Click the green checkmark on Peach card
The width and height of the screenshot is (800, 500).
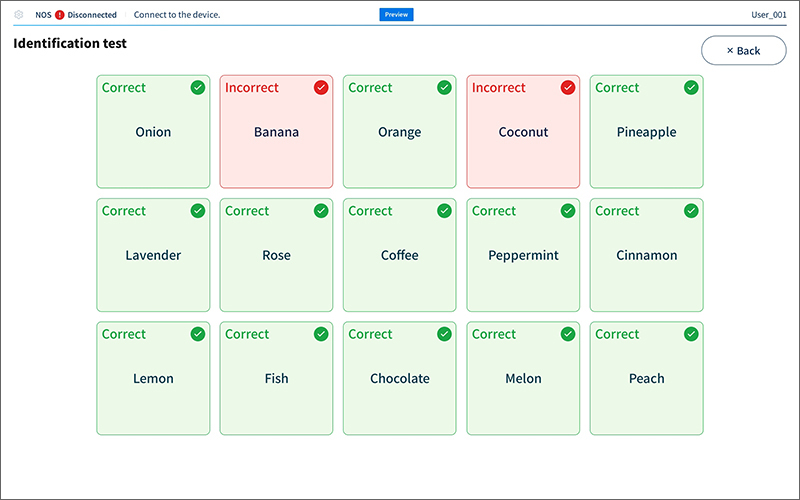click(x=691, y=334)
